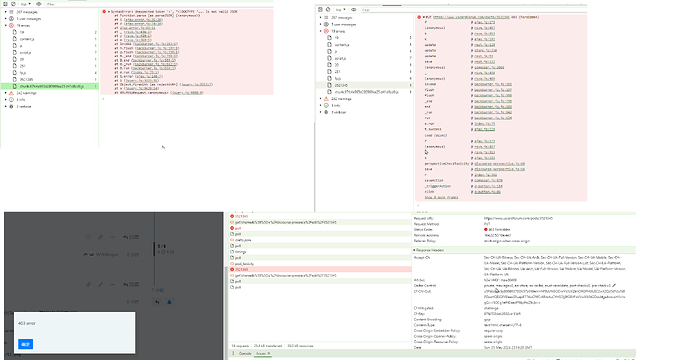Click lower post reply button

(131, 284)
